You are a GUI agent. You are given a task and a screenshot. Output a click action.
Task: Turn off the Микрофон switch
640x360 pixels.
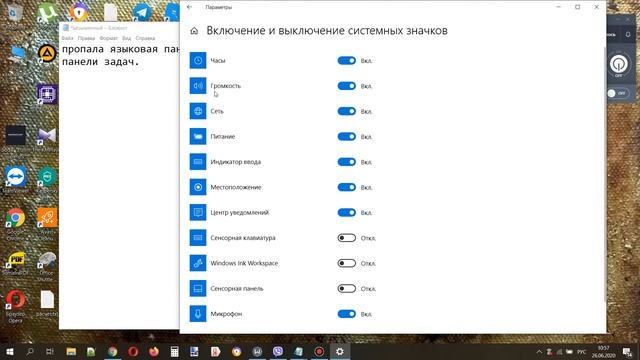coord(347,314)
